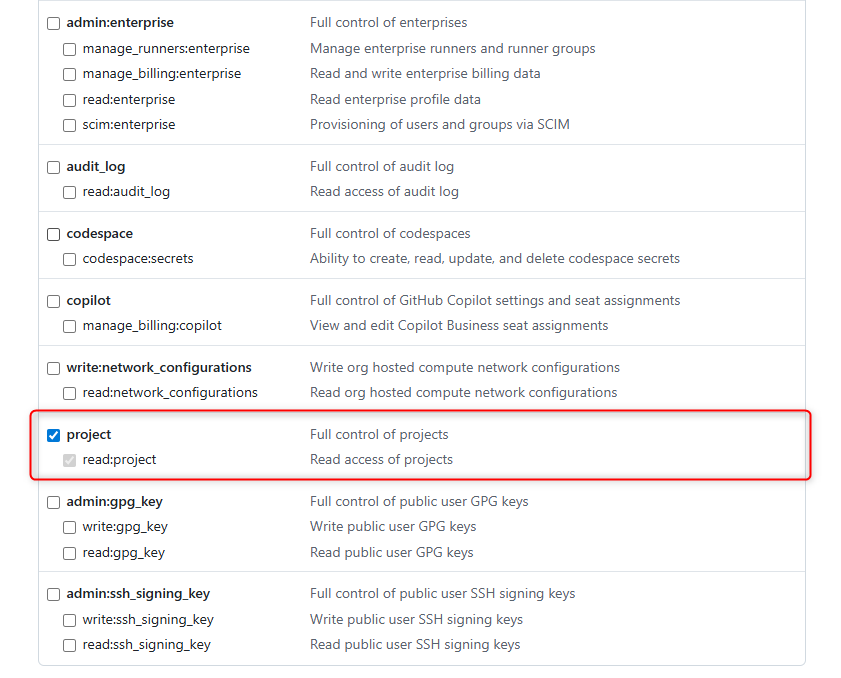The width and height of the screenshot is (841, 678).
Task: Enable write:network_configurations scope checkbox
Action: pos(54,368)
